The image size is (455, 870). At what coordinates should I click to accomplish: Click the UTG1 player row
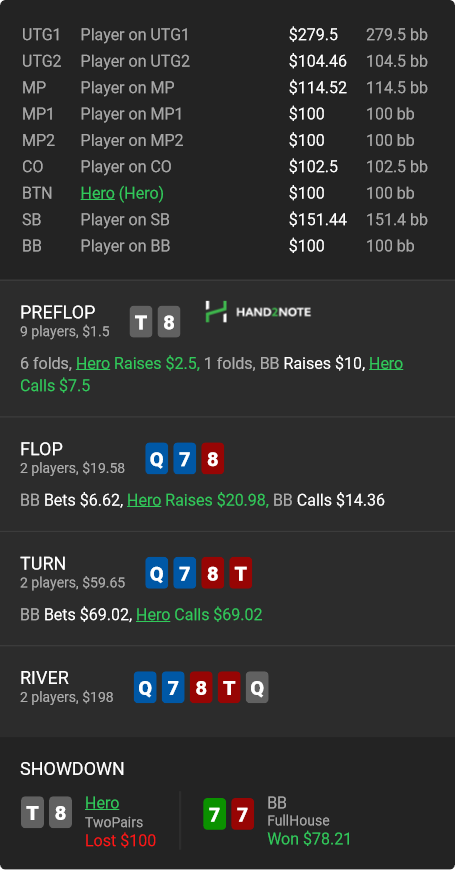pyautogui.click(x=225, y=35)
